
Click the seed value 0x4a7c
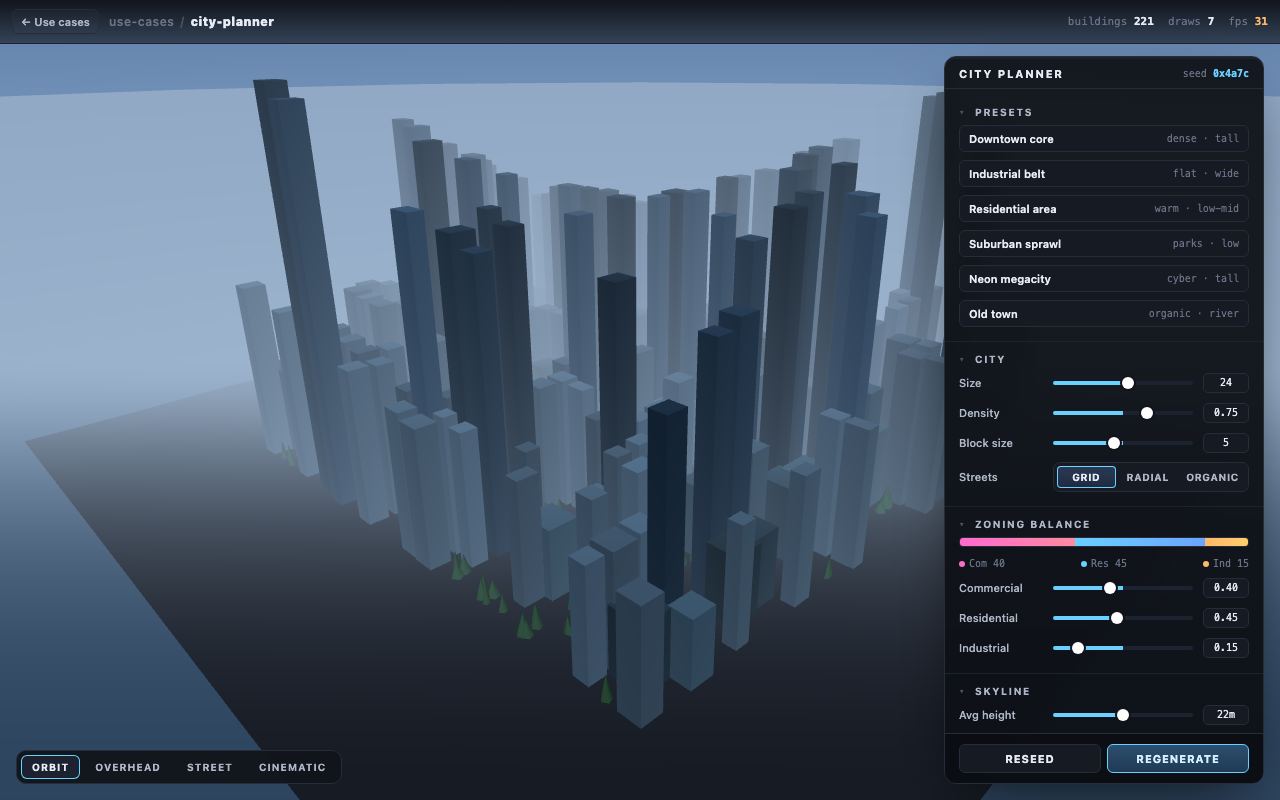point(1231,74)
